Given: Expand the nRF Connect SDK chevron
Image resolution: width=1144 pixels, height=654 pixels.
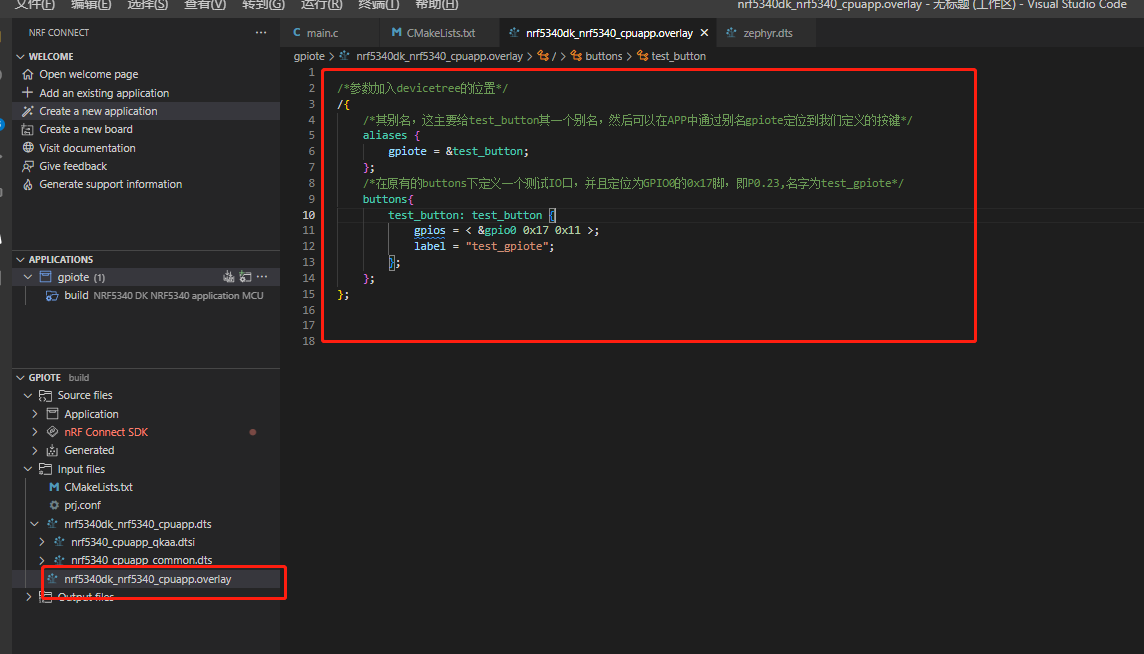Looking at the screenshot, I should [34, 432].
